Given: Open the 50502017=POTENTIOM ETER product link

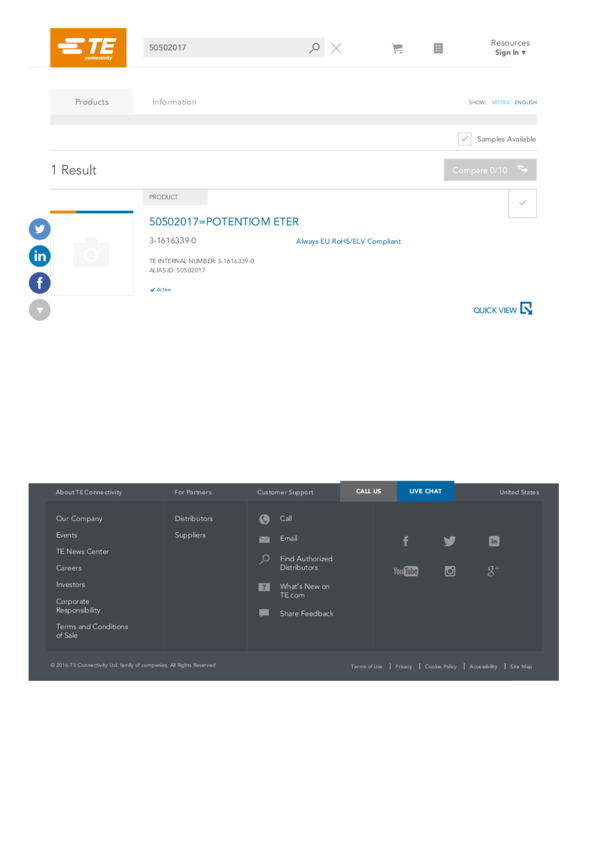Looking at the screenshot, I should [x=224, y=222].
